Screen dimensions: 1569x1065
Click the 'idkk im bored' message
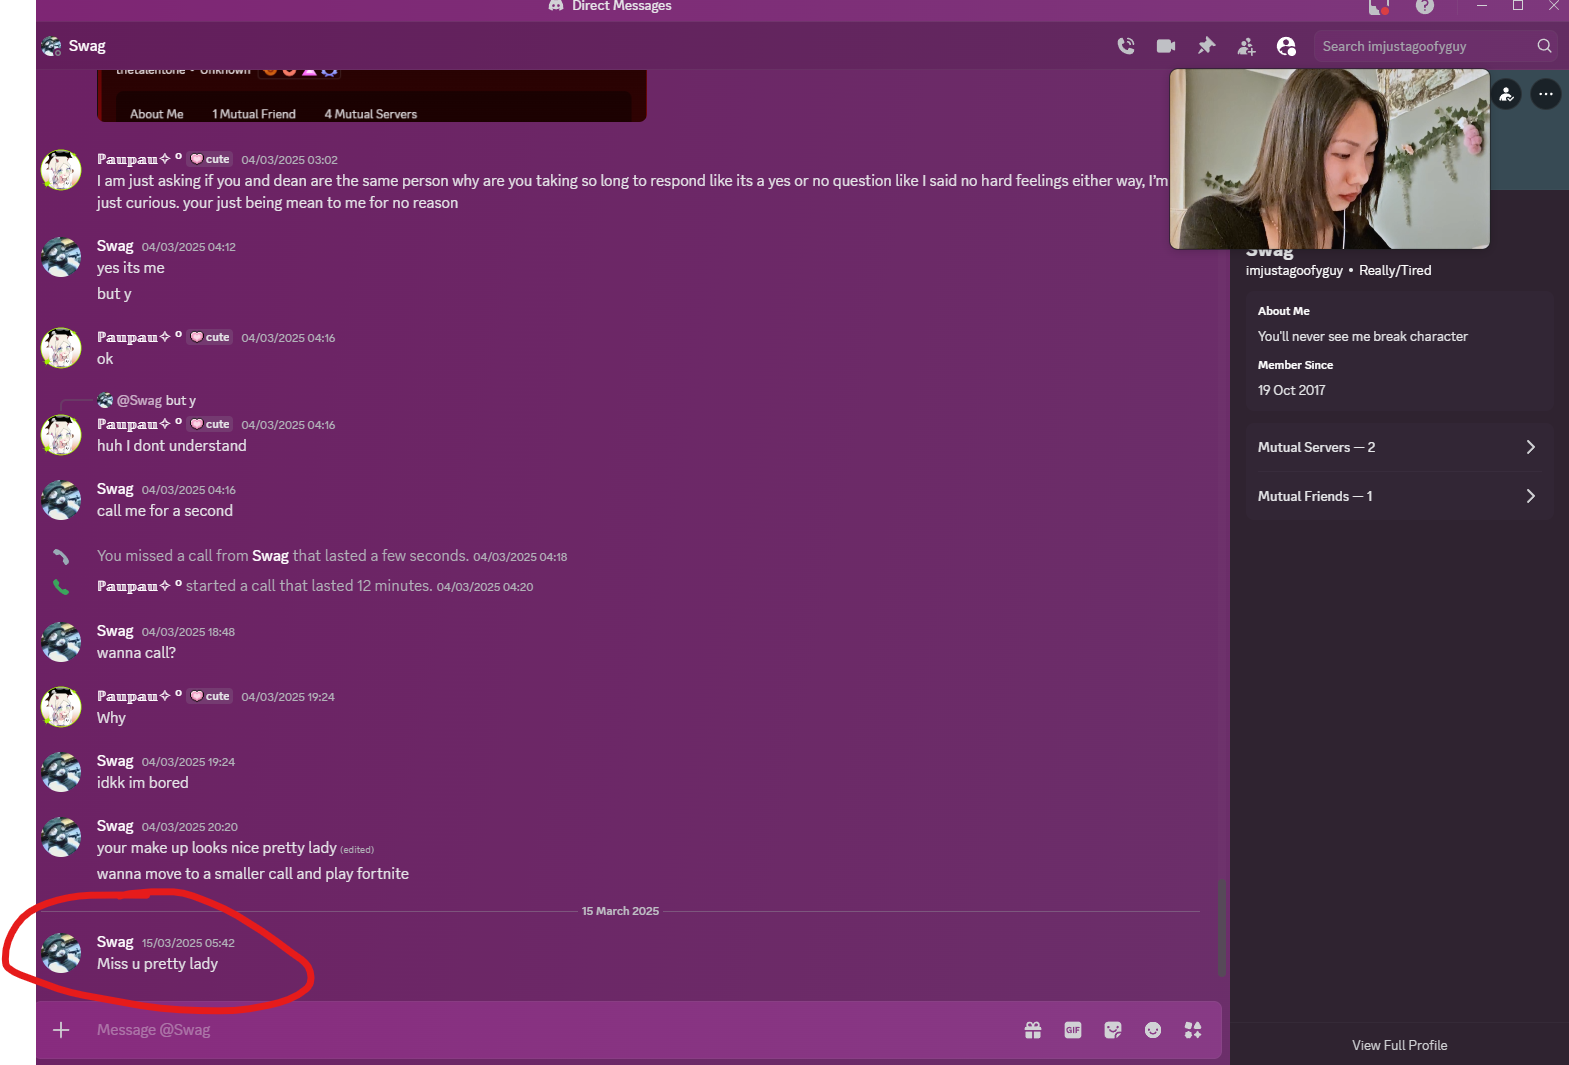pos(142,783)
